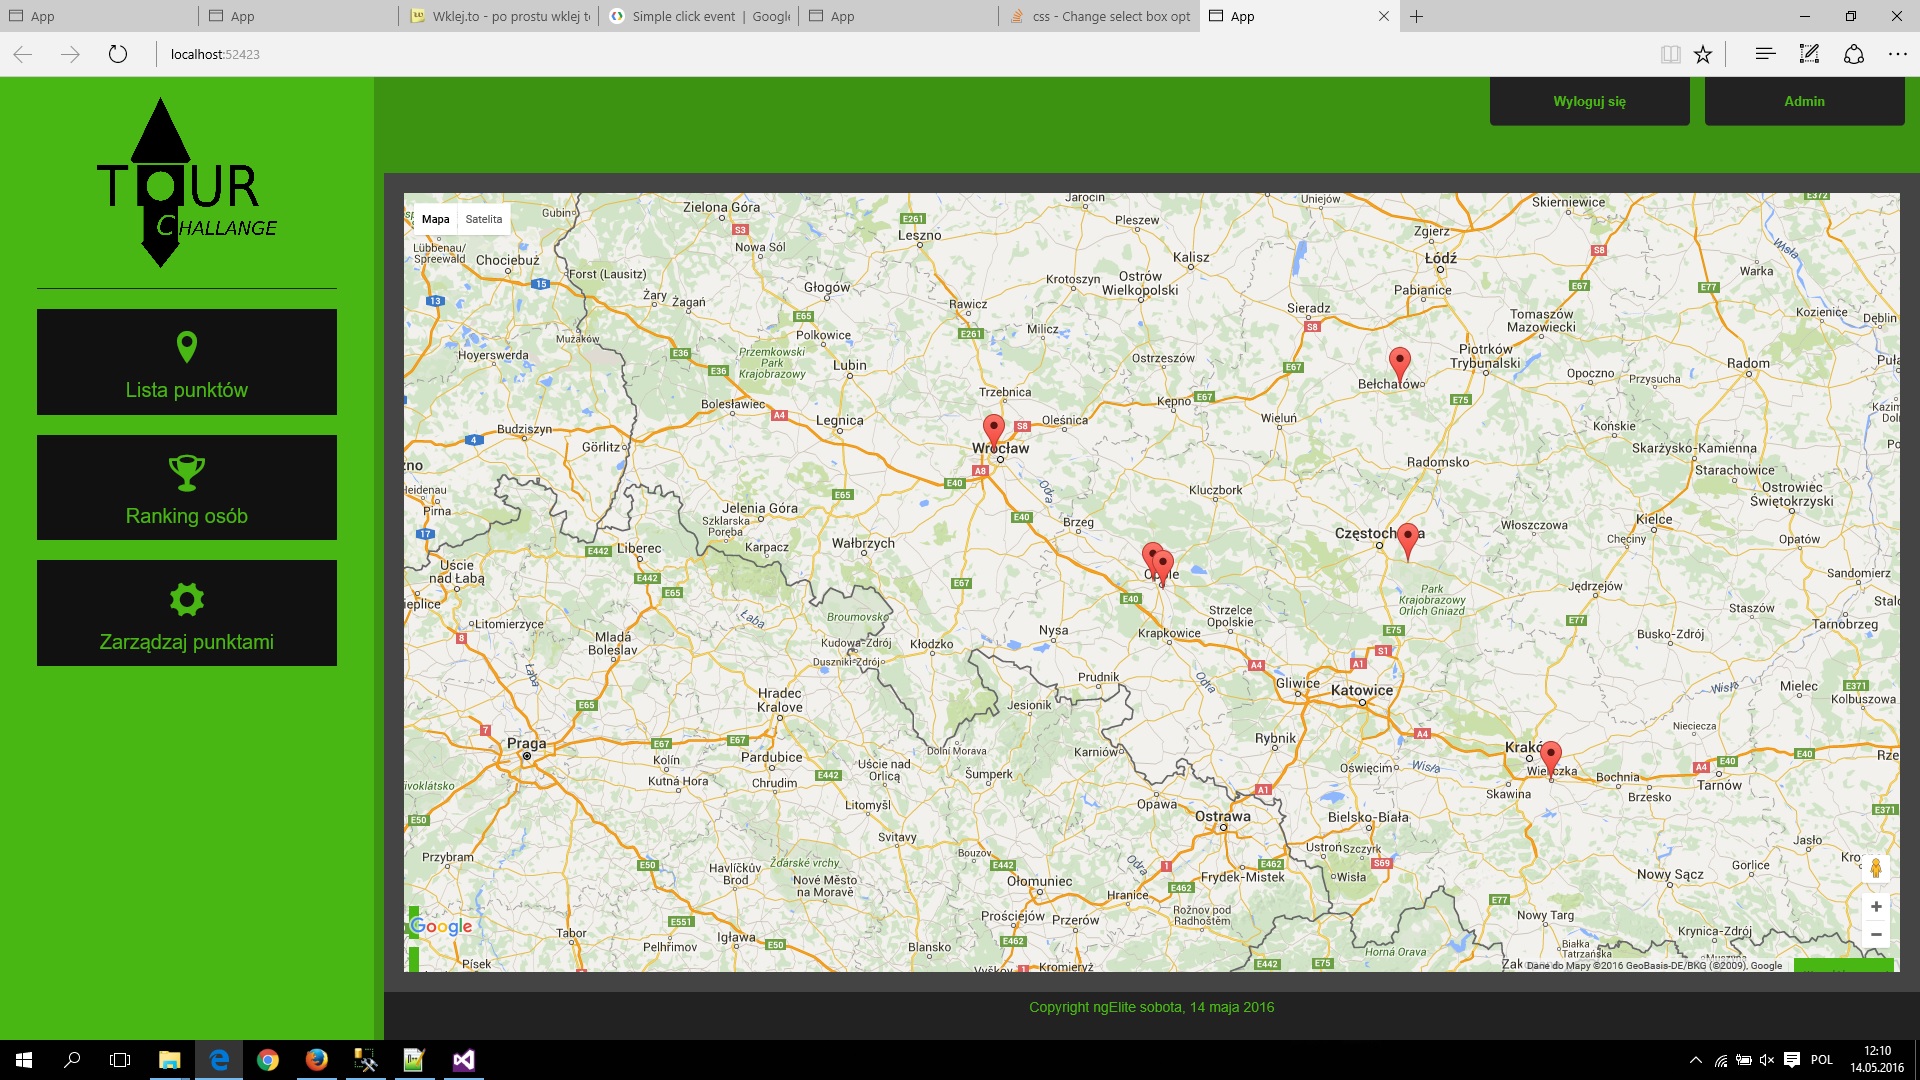Click the gear icon in Zarządzaj punktami

(186, 599)
